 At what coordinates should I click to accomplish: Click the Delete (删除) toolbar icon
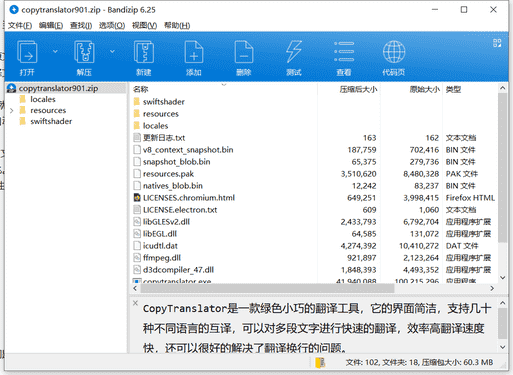[x=244, y=52]
